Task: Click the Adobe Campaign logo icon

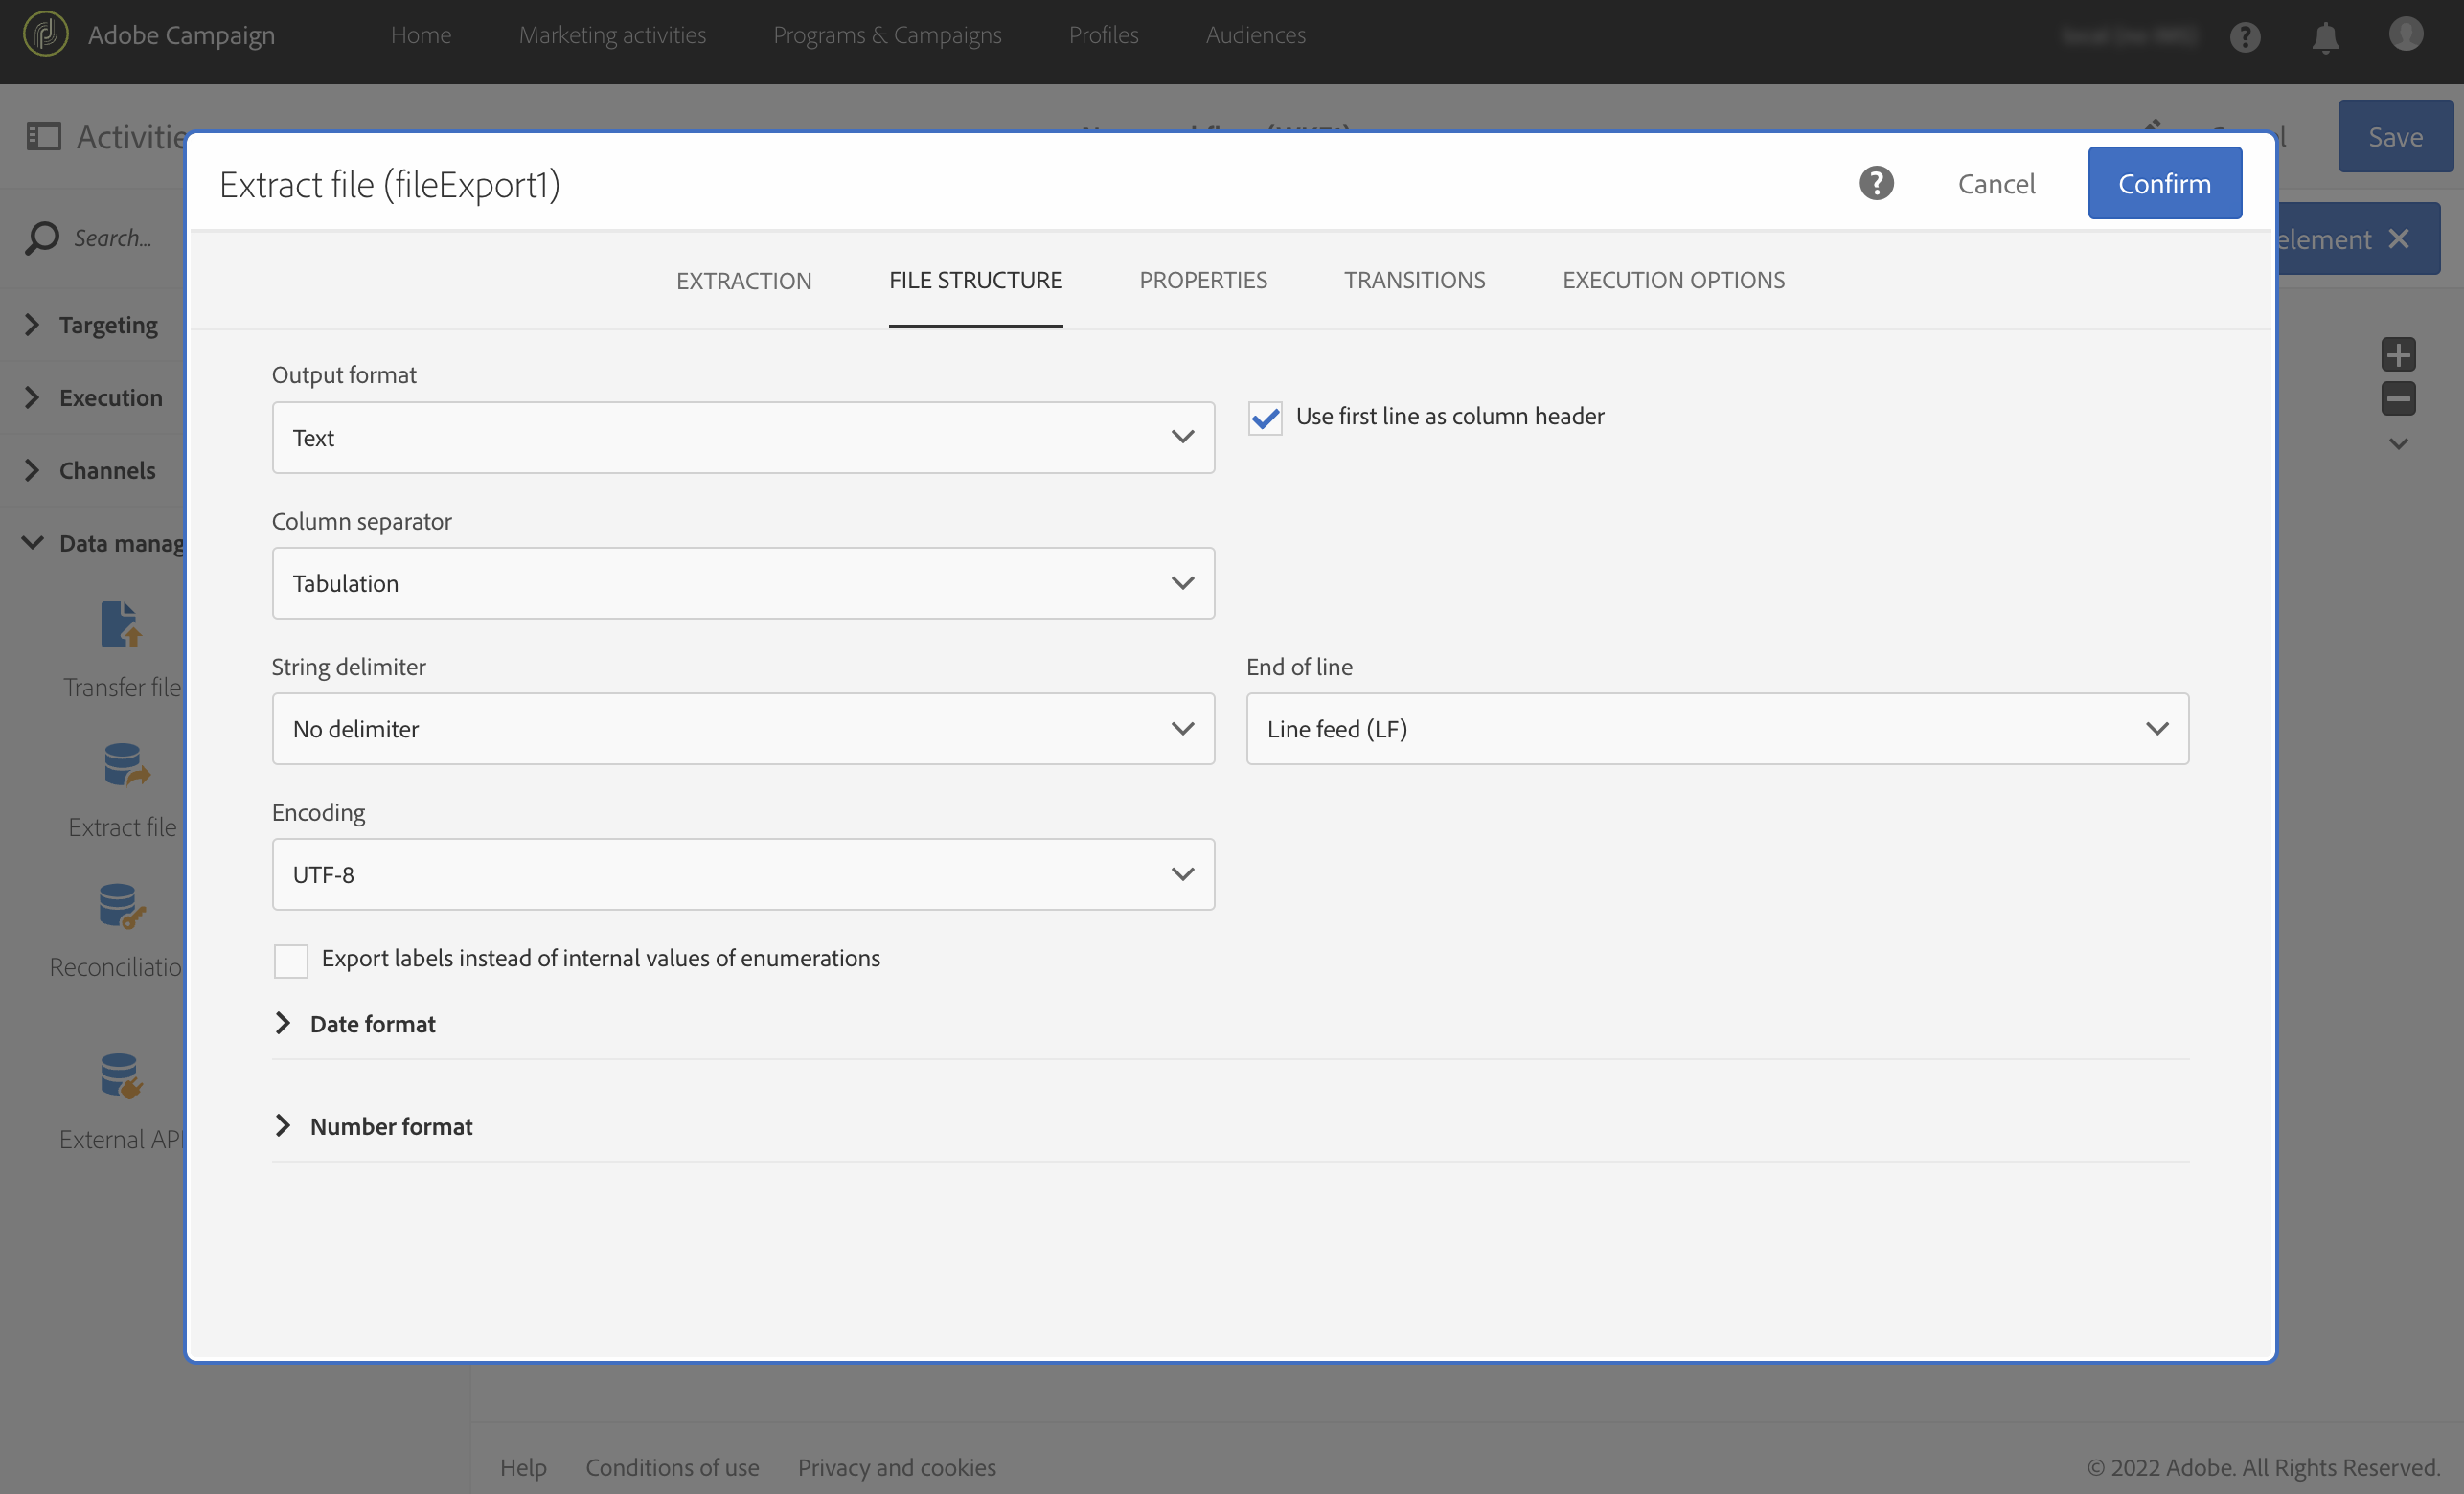Action: click(46, 34)
